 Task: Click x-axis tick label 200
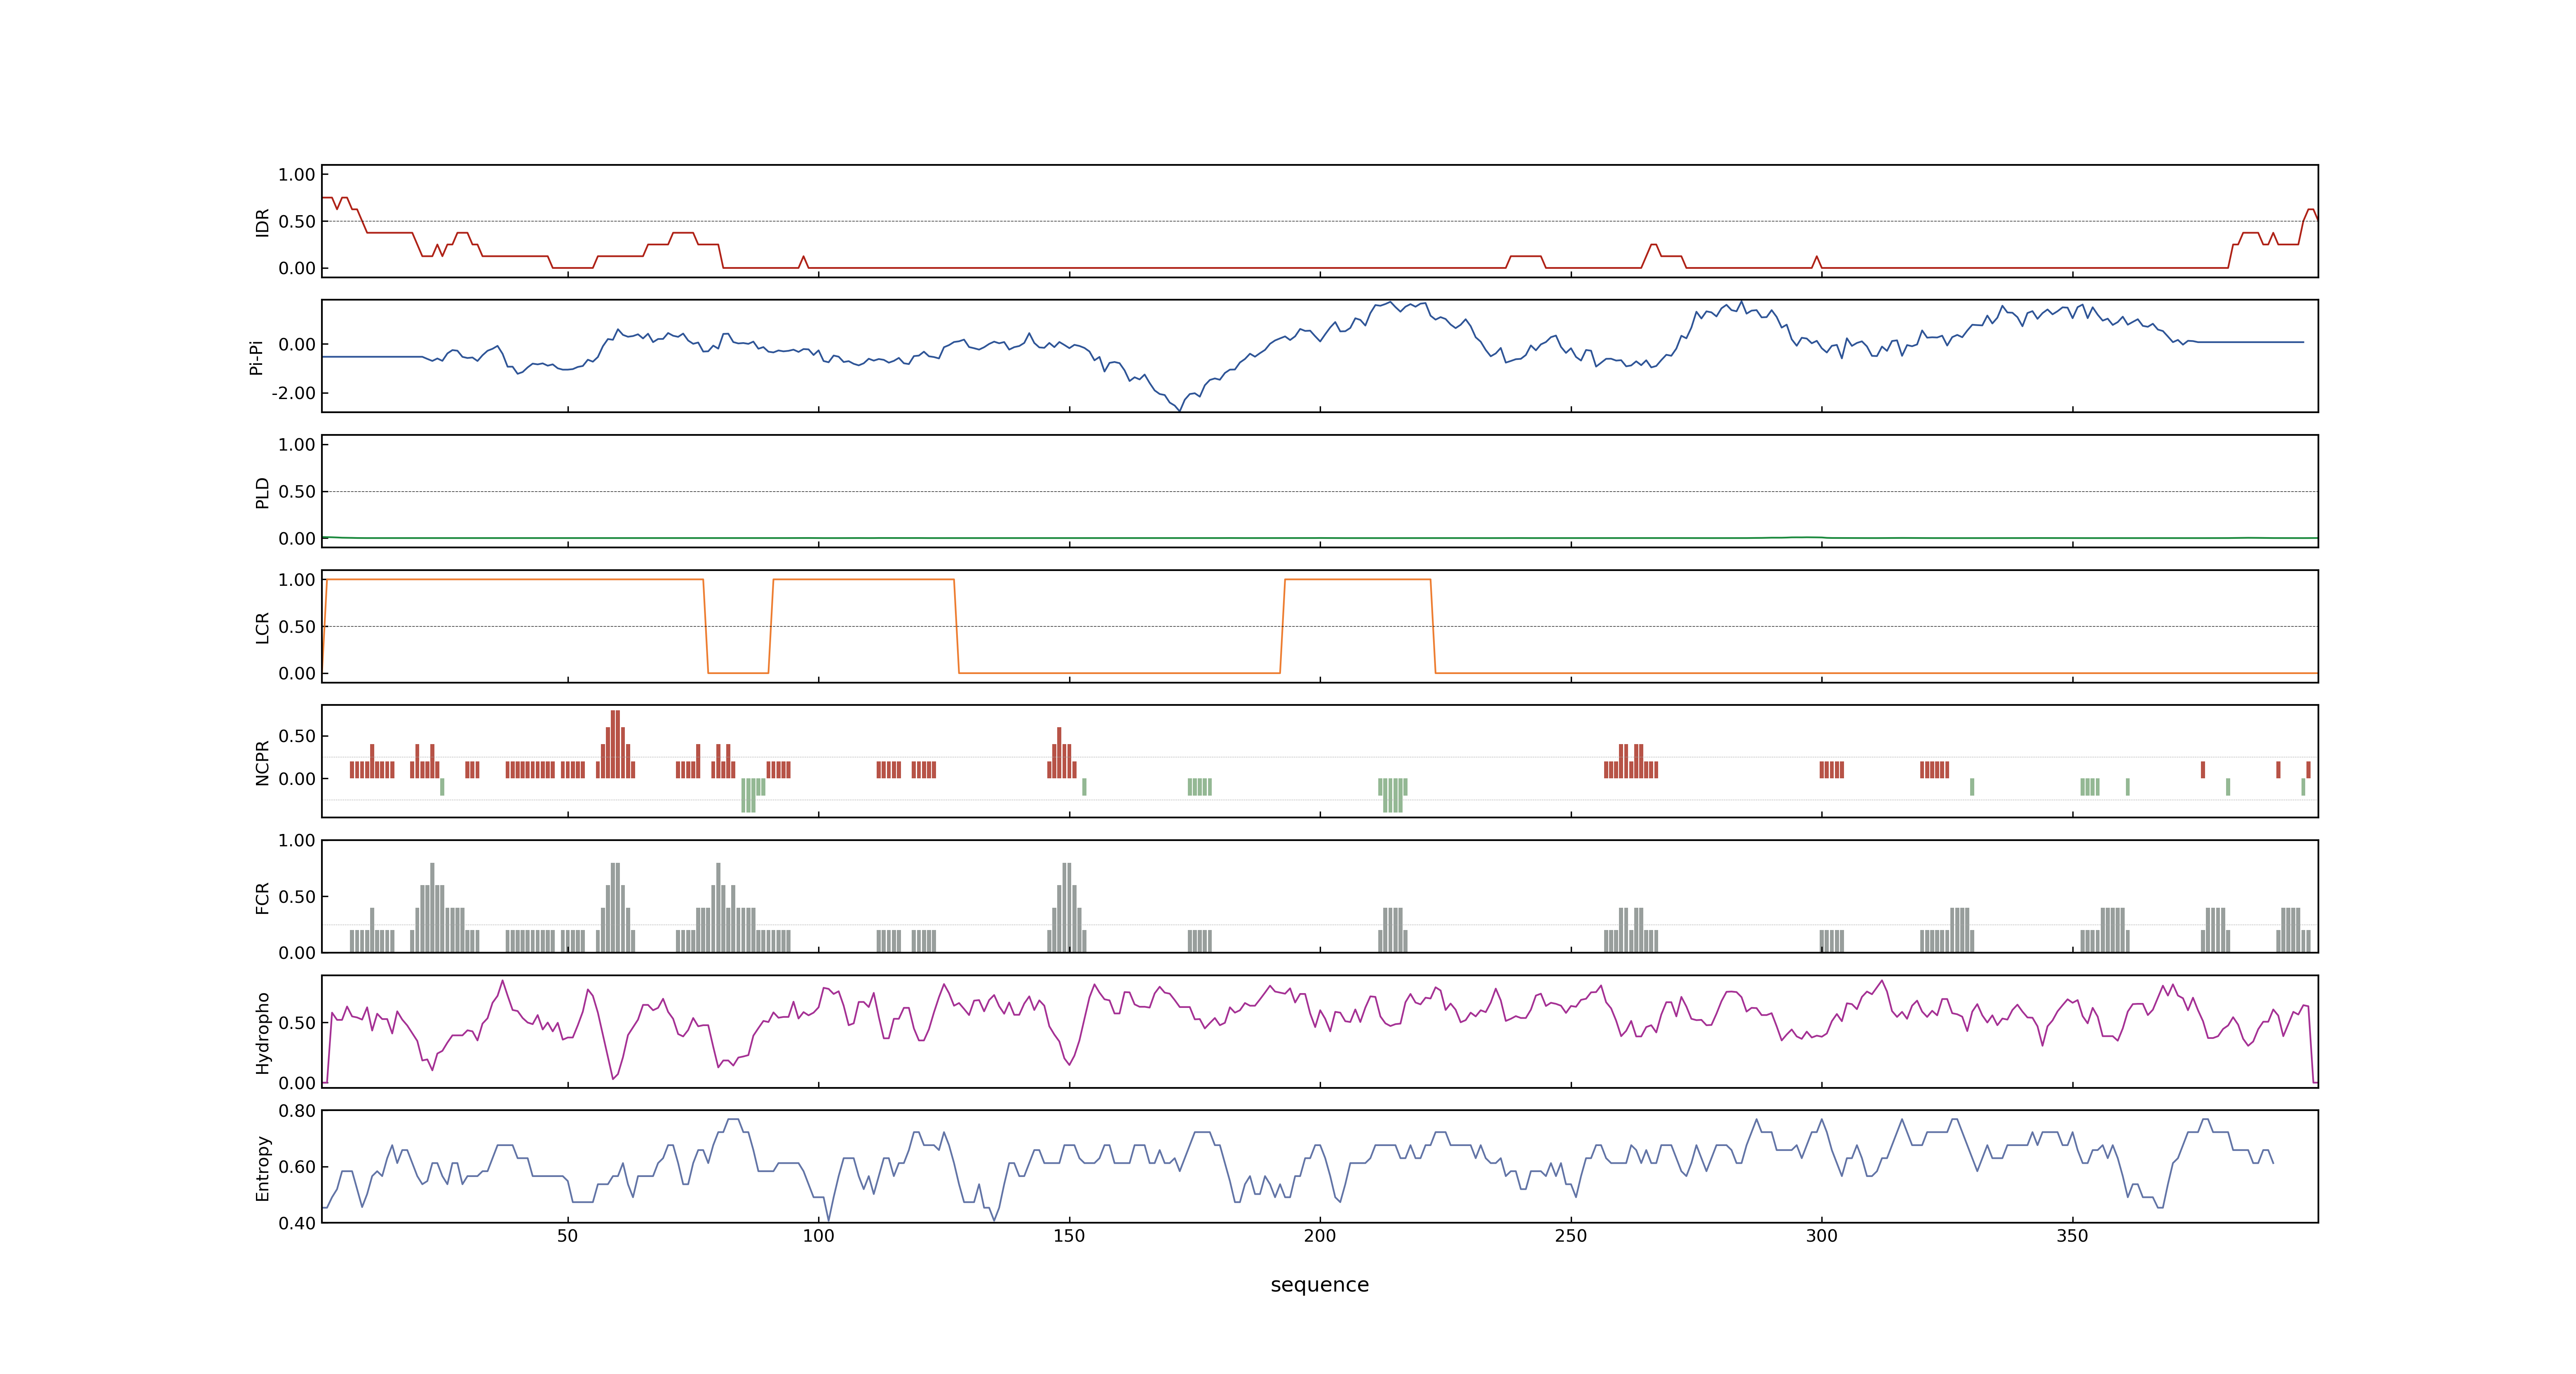click(x=1320, y=1236)
